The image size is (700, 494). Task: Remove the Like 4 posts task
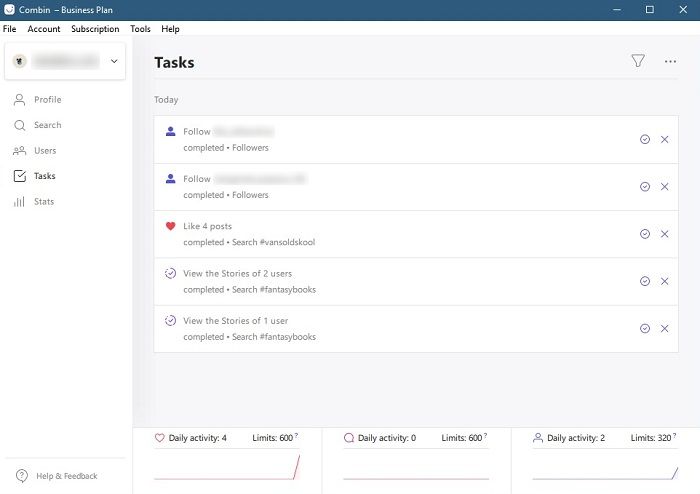click(x=664, y=234)
